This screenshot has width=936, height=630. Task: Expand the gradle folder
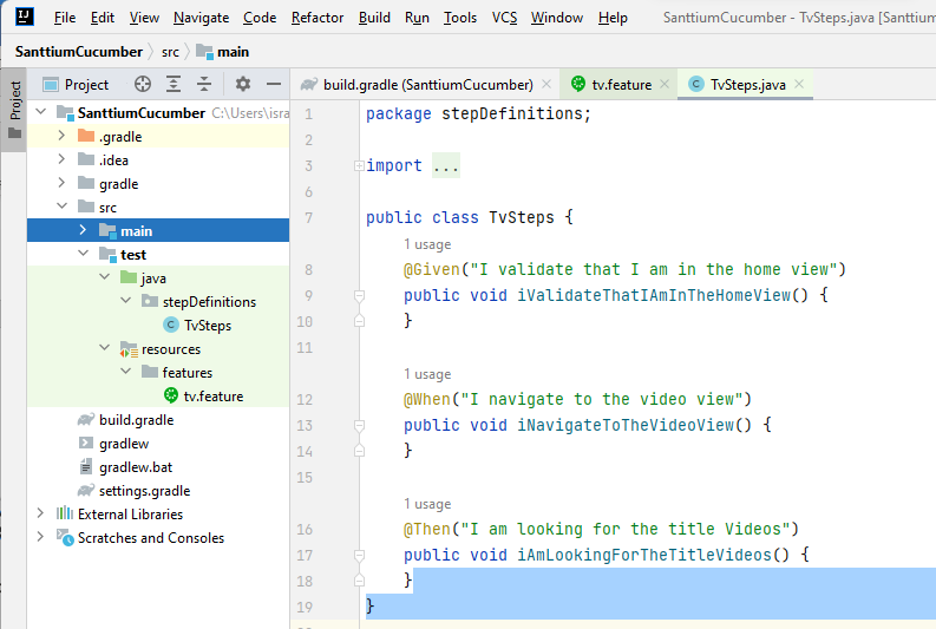(61, 183)
